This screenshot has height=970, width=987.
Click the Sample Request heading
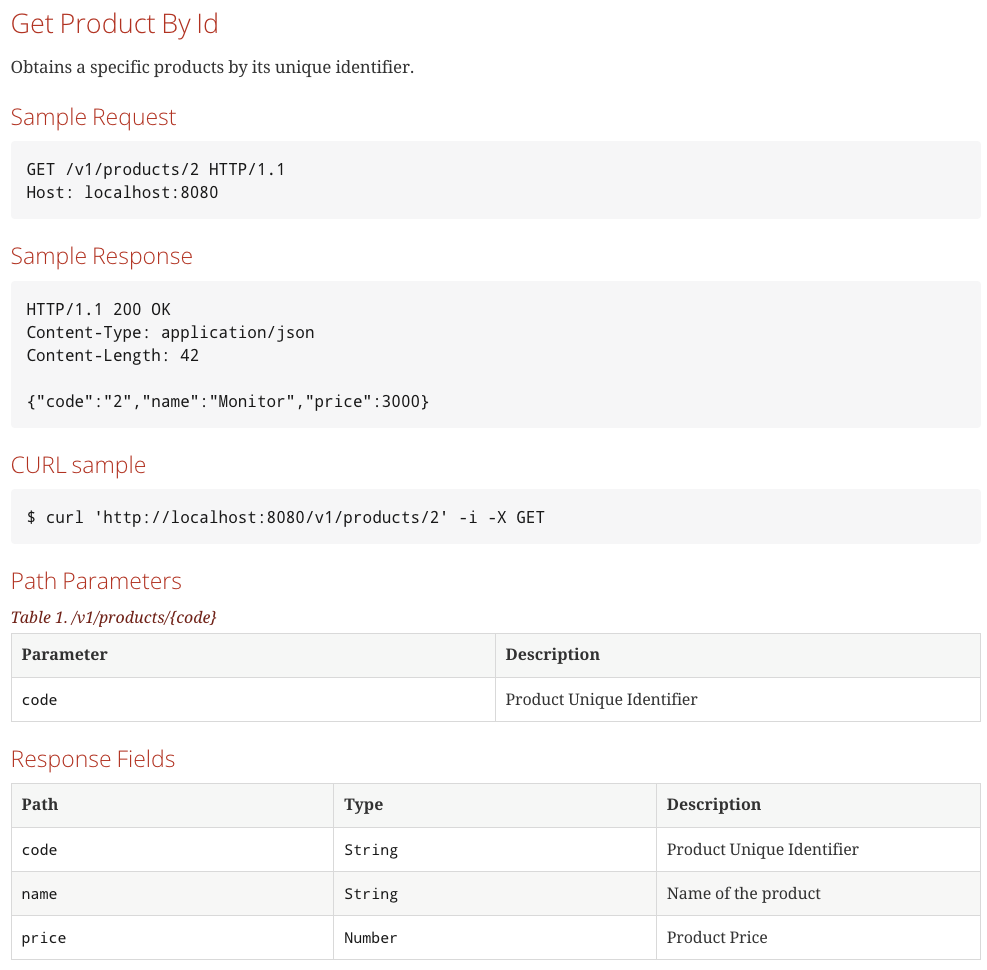[x=93, y=118]
